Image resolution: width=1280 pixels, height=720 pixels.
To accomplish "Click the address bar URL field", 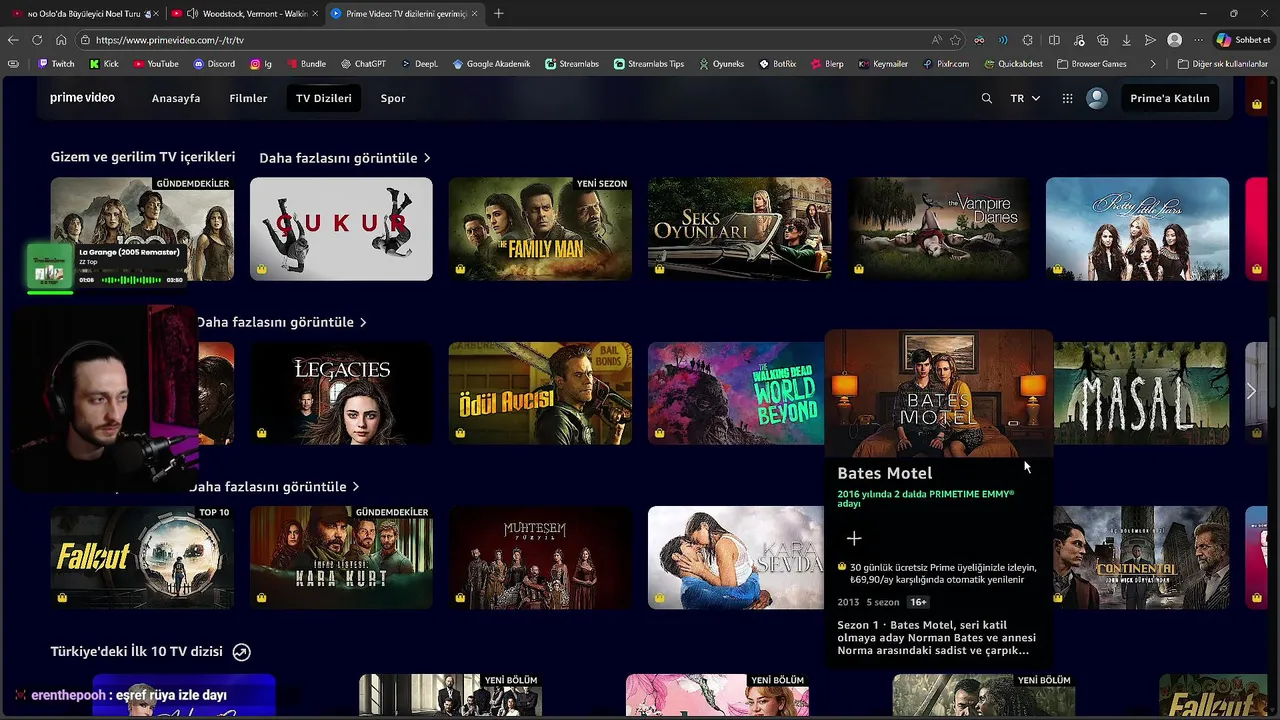I will coord(500,40).
